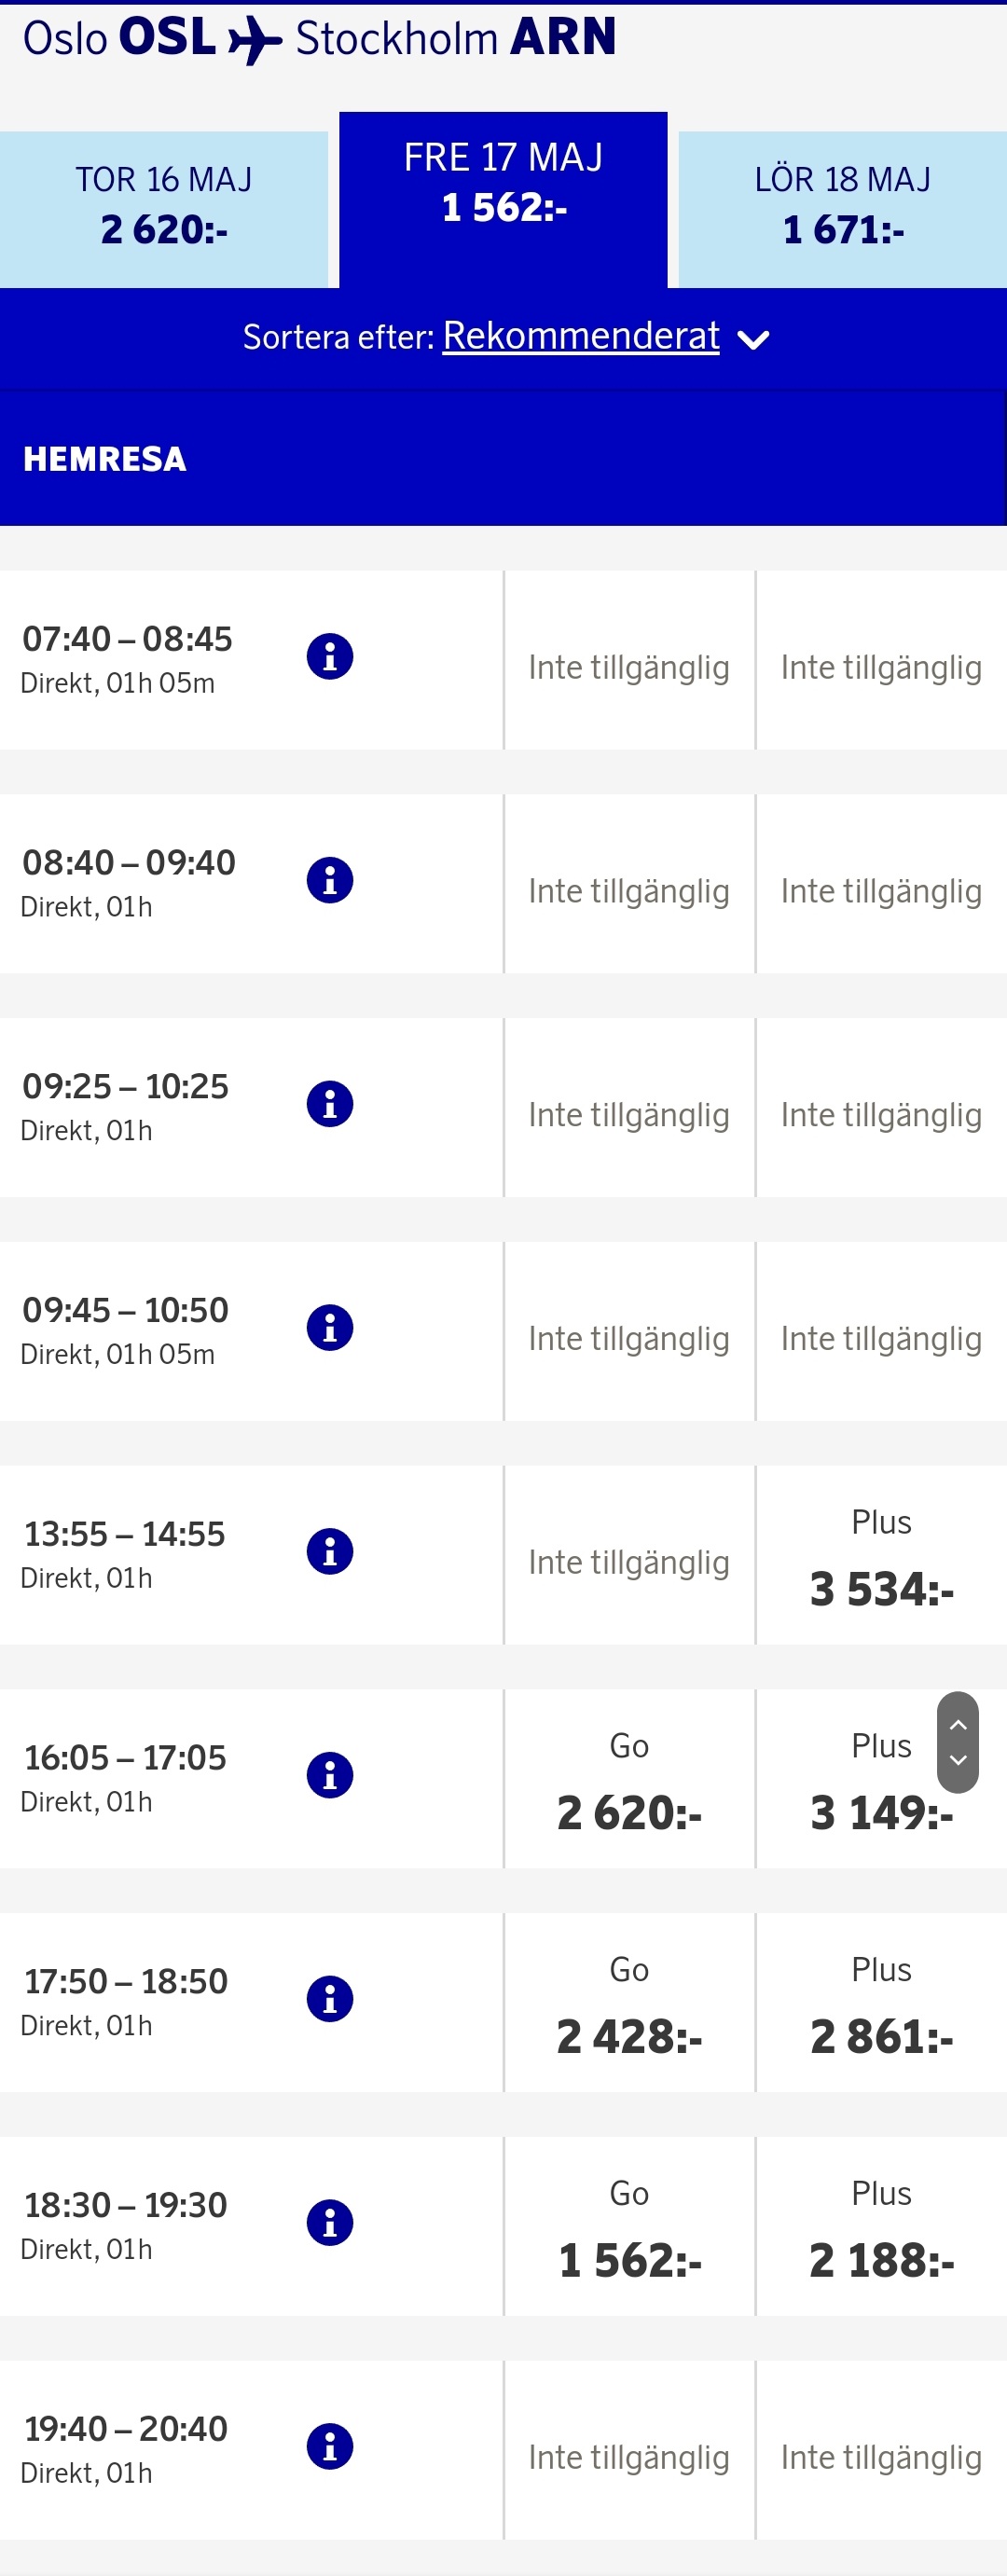Switch to the TOR 16 MAJ date tab
The height and width of the screenshot is (2576, 1007).
[164, 208]
